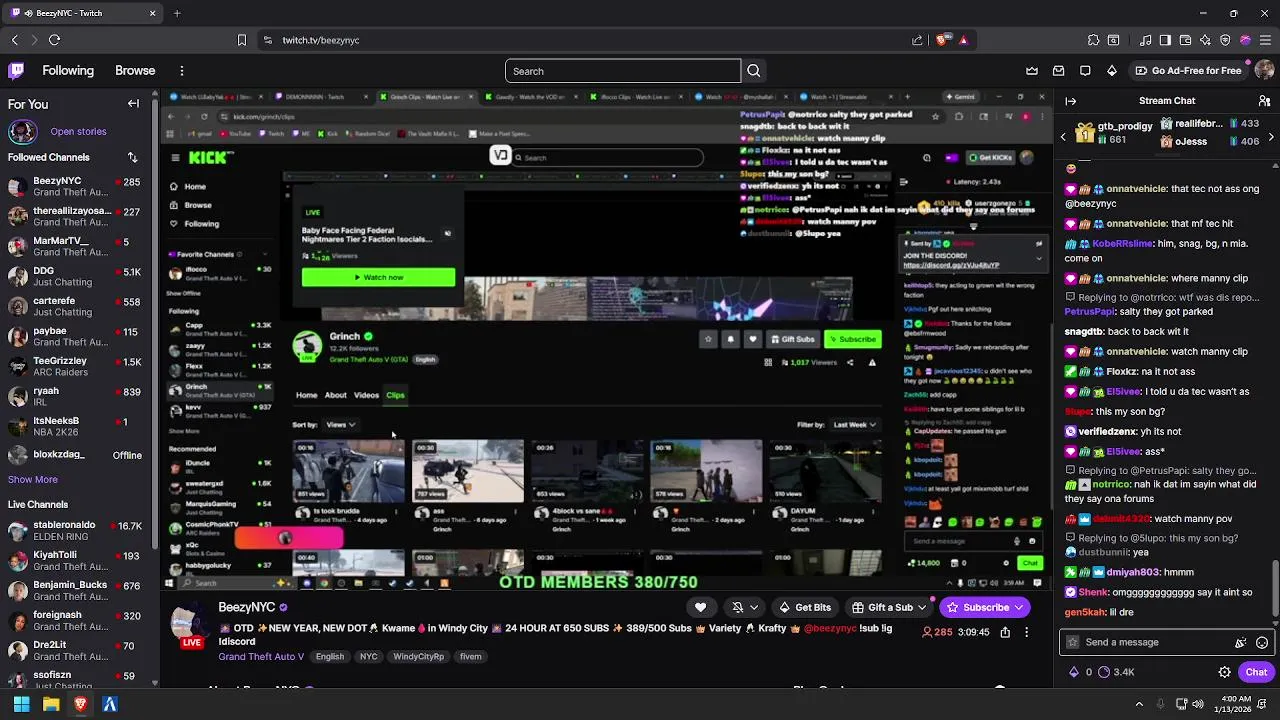Open the notification bell dropdown for BeezyNYC
The width and height of the screenshot is (1280, 720).
[x=744, y=607]
